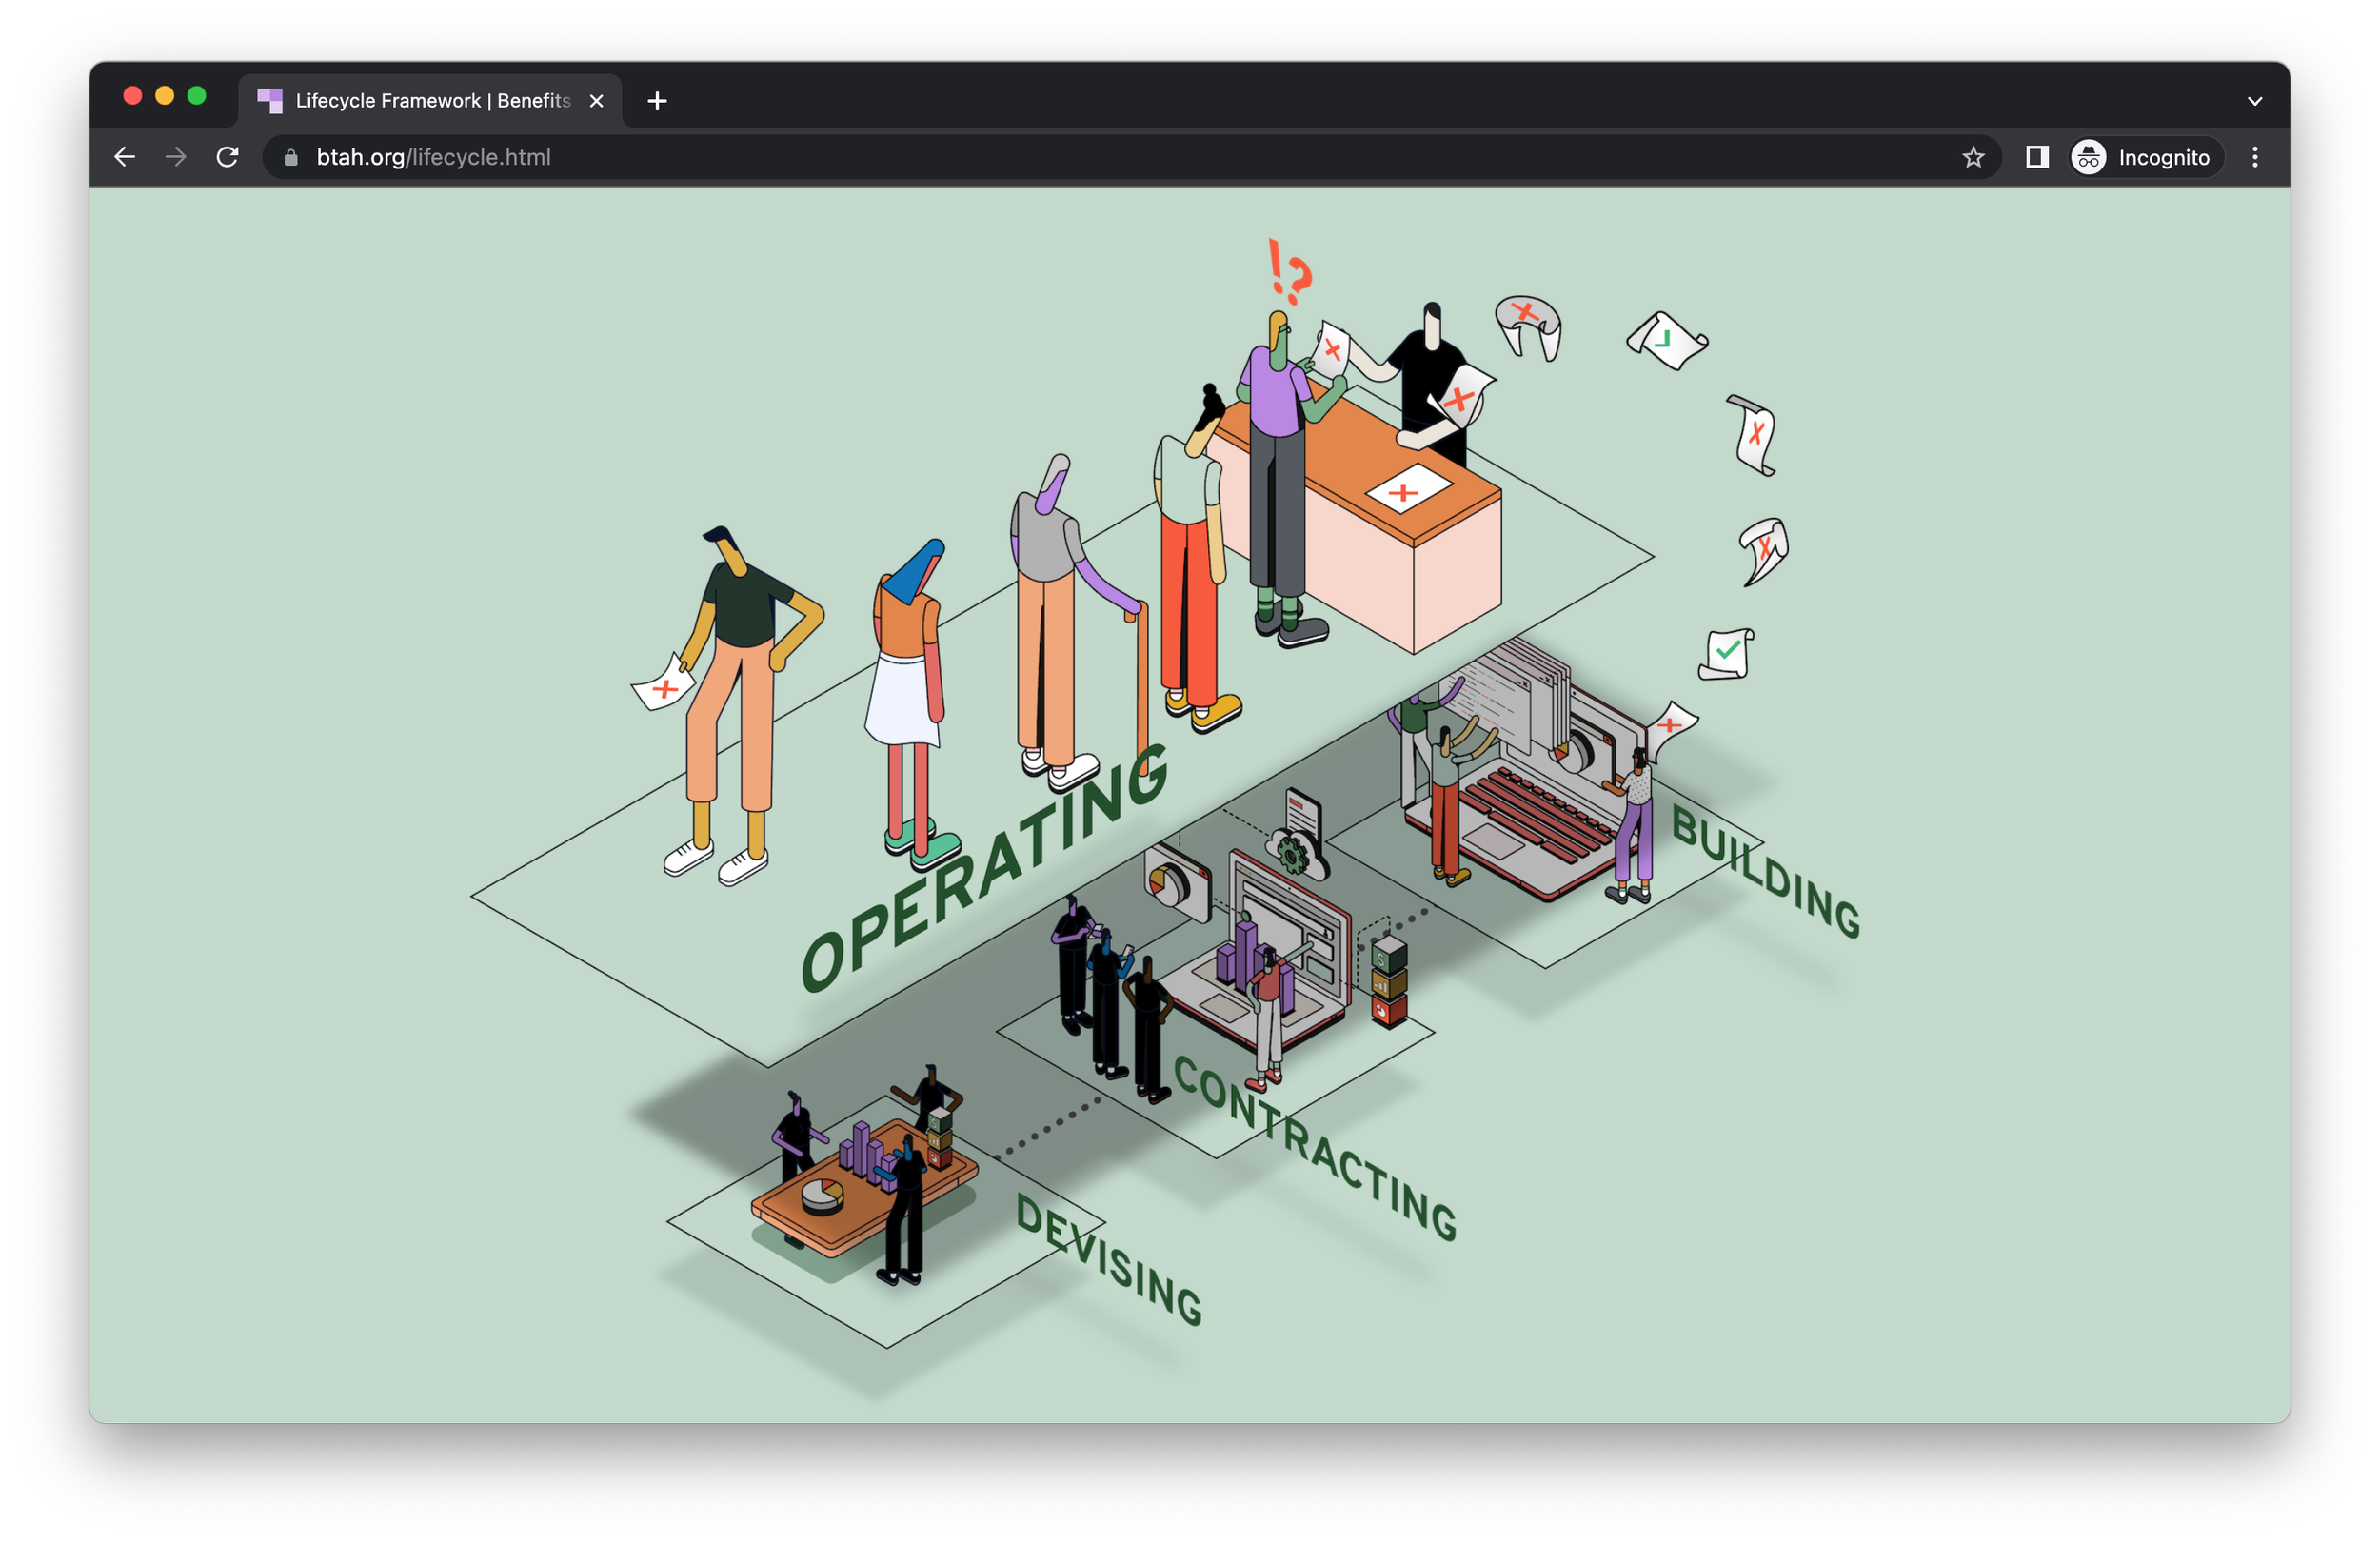Click the Incognito profile button

coord(2145,157)
